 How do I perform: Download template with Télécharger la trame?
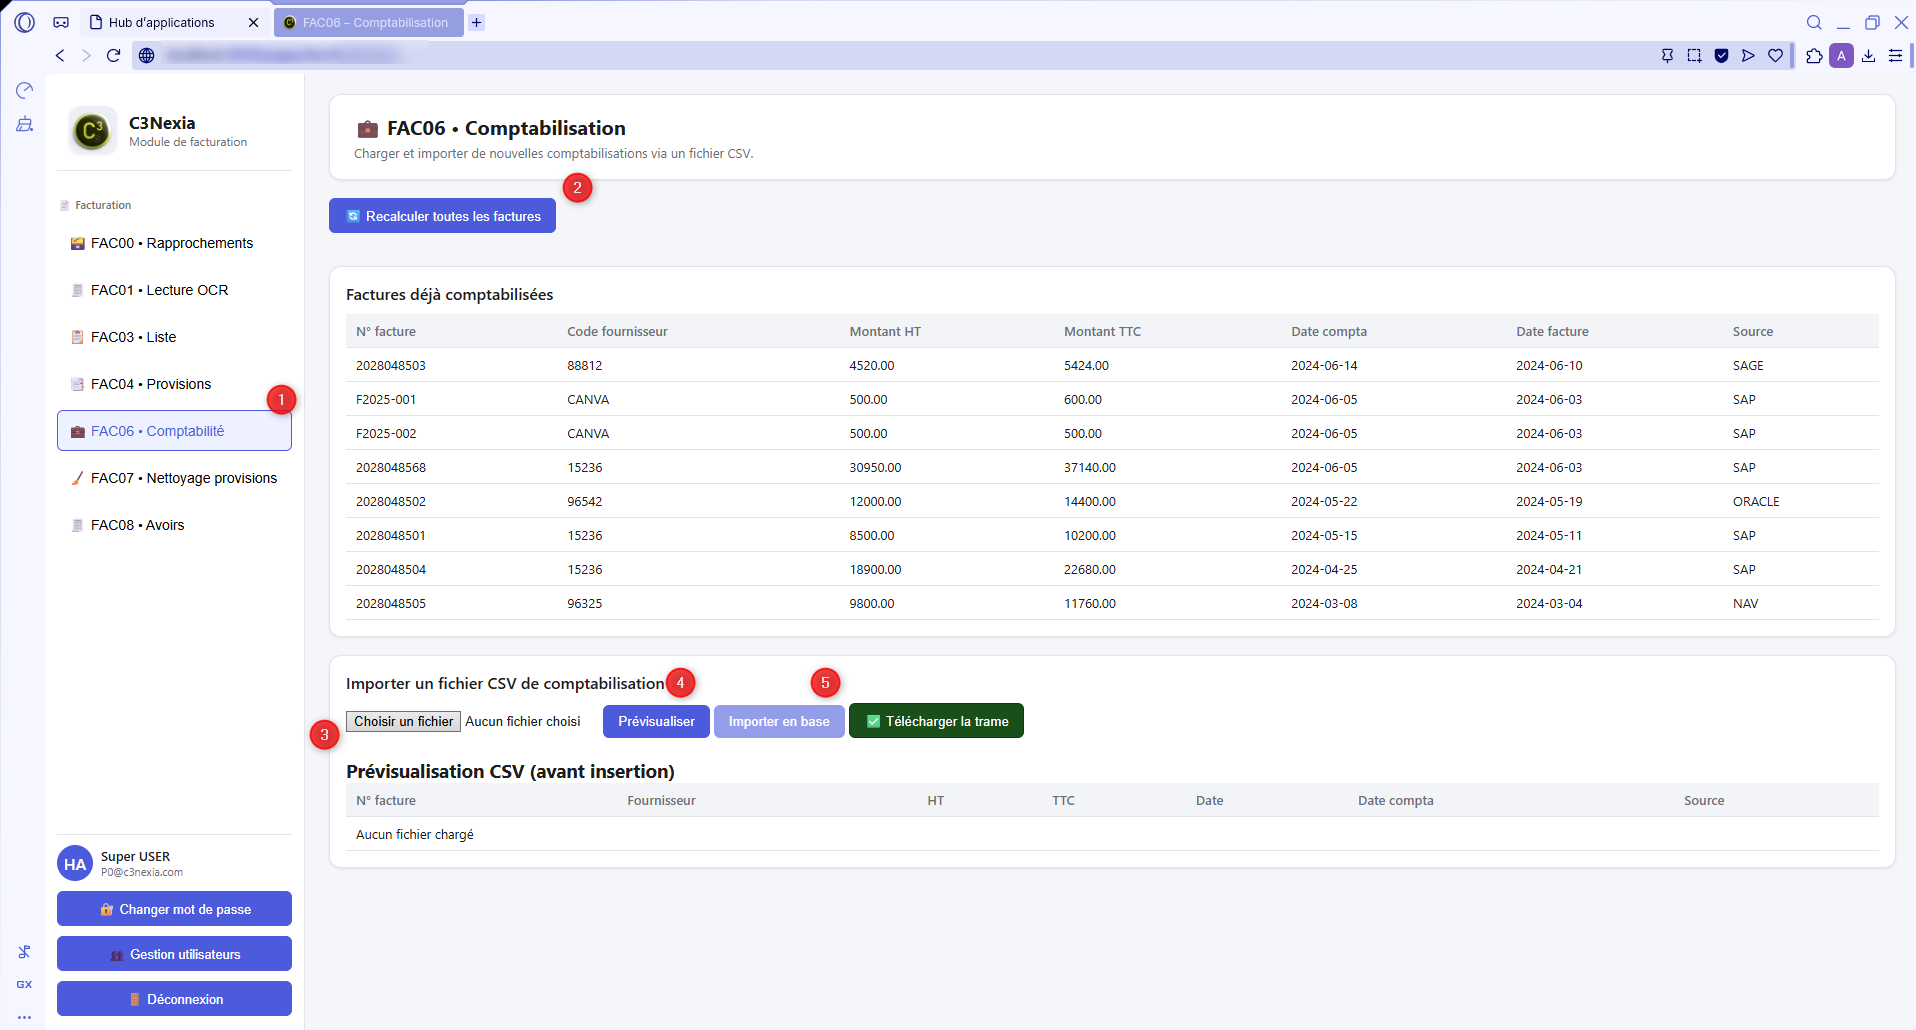(x=936, y=721)
